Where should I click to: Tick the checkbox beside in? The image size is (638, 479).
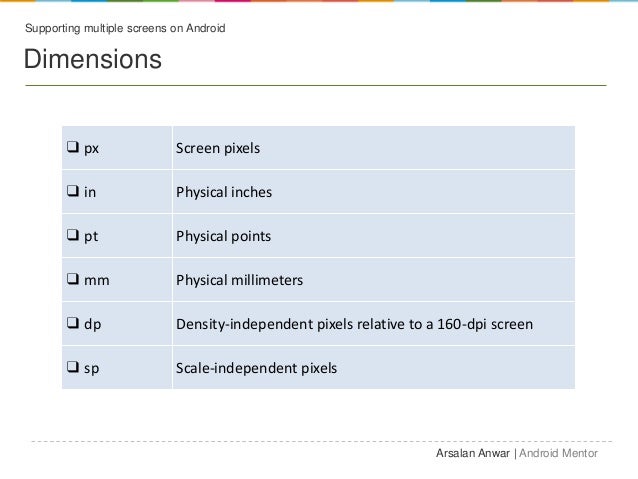tap(73, 193)
